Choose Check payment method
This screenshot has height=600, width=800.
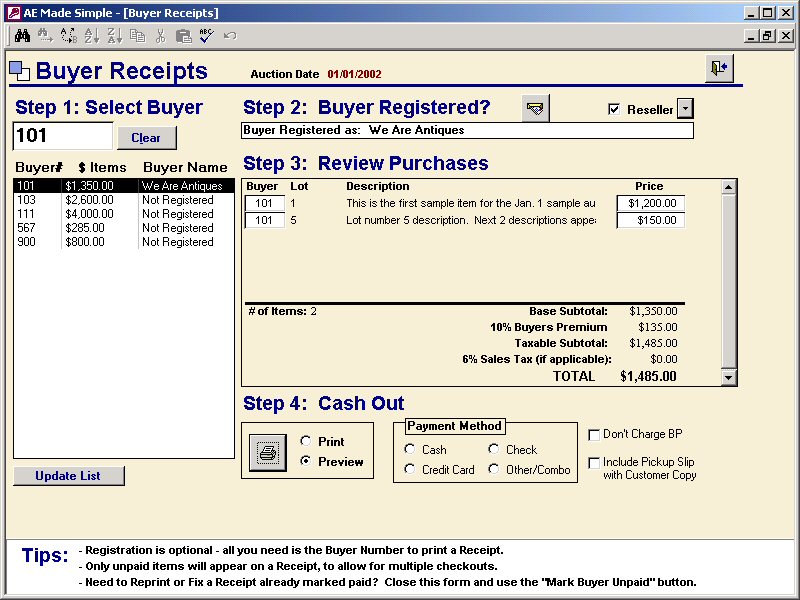coord(493,449)
